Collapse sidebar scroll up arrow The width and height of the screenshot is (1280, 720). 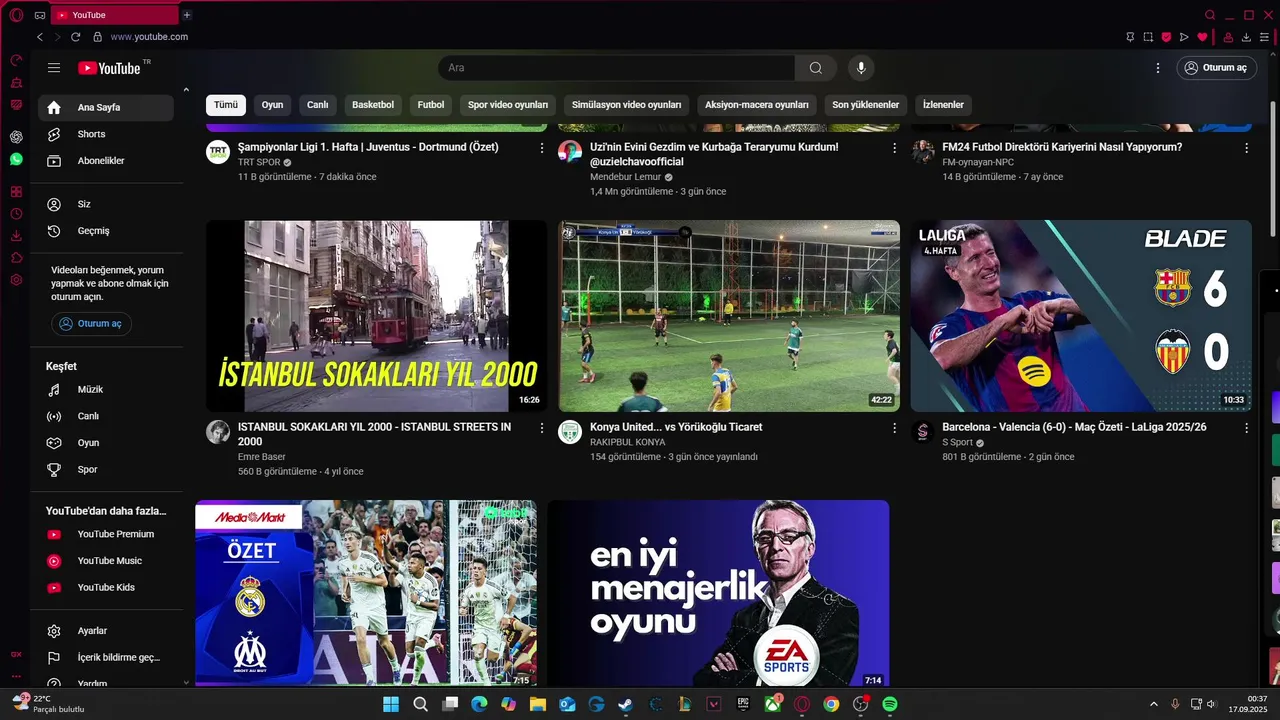[x=186, y=91]
